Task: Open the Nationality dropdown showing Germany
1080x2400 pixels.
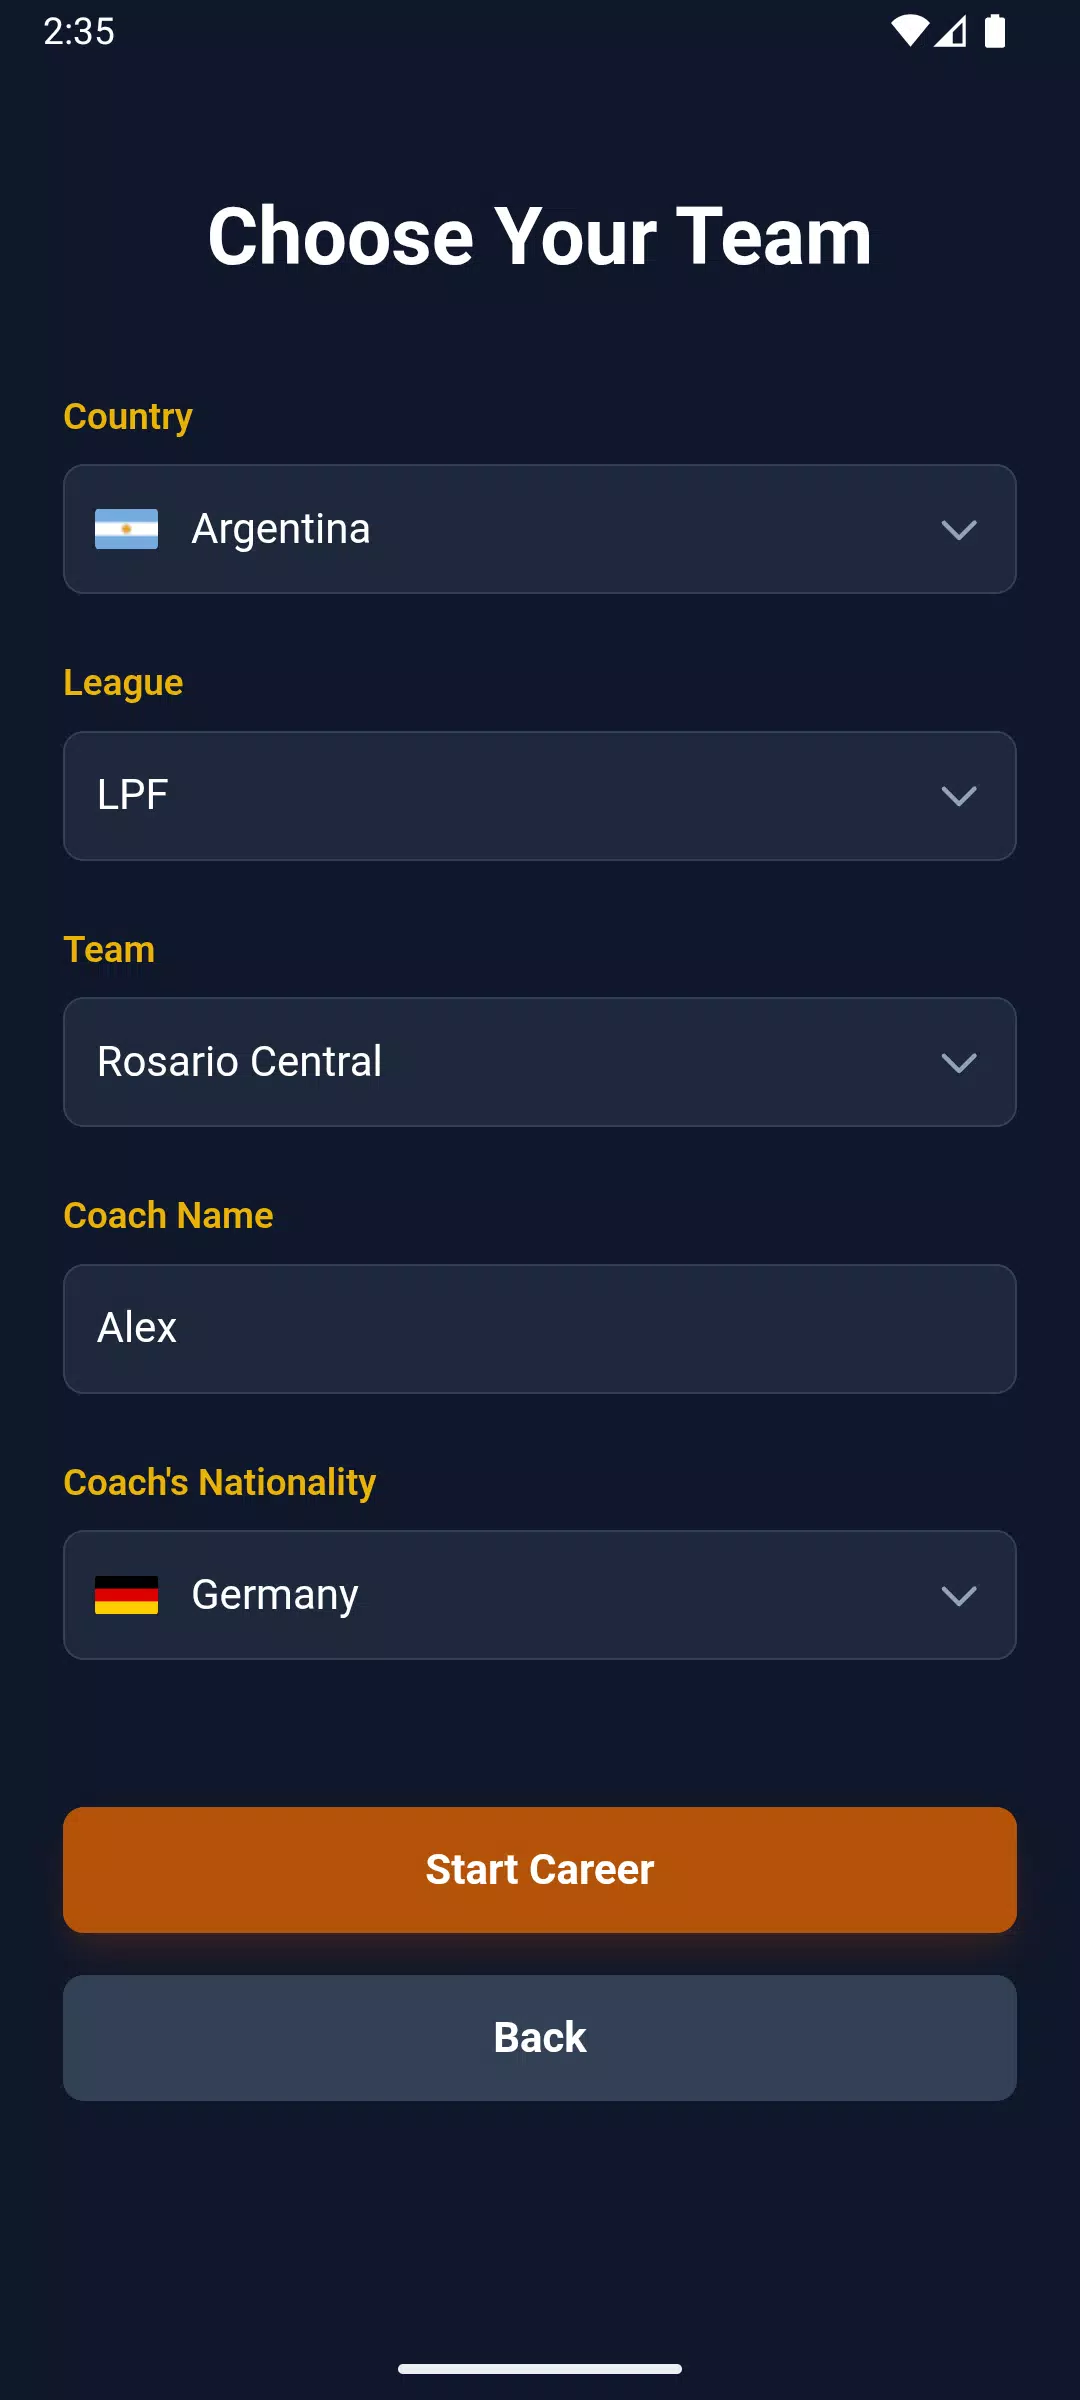Action: point(540,1595)
